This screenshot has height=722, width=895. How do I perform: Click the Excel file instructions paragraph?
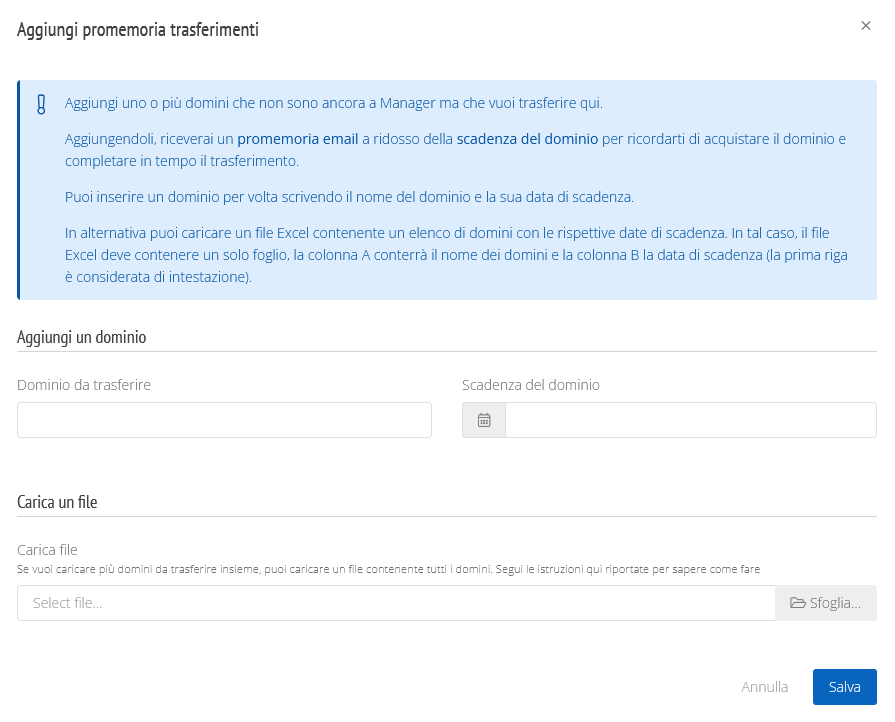[456, 255]
